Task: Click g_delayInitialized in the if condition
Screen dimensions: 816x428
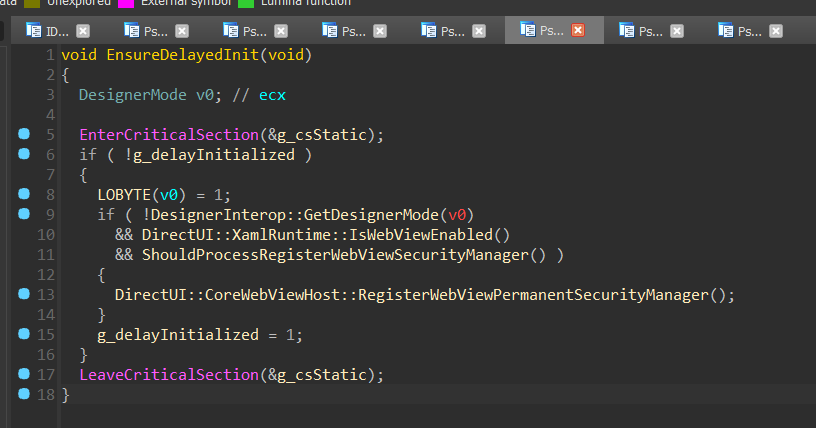Action: pyautogui.click(x=214, y=155)
